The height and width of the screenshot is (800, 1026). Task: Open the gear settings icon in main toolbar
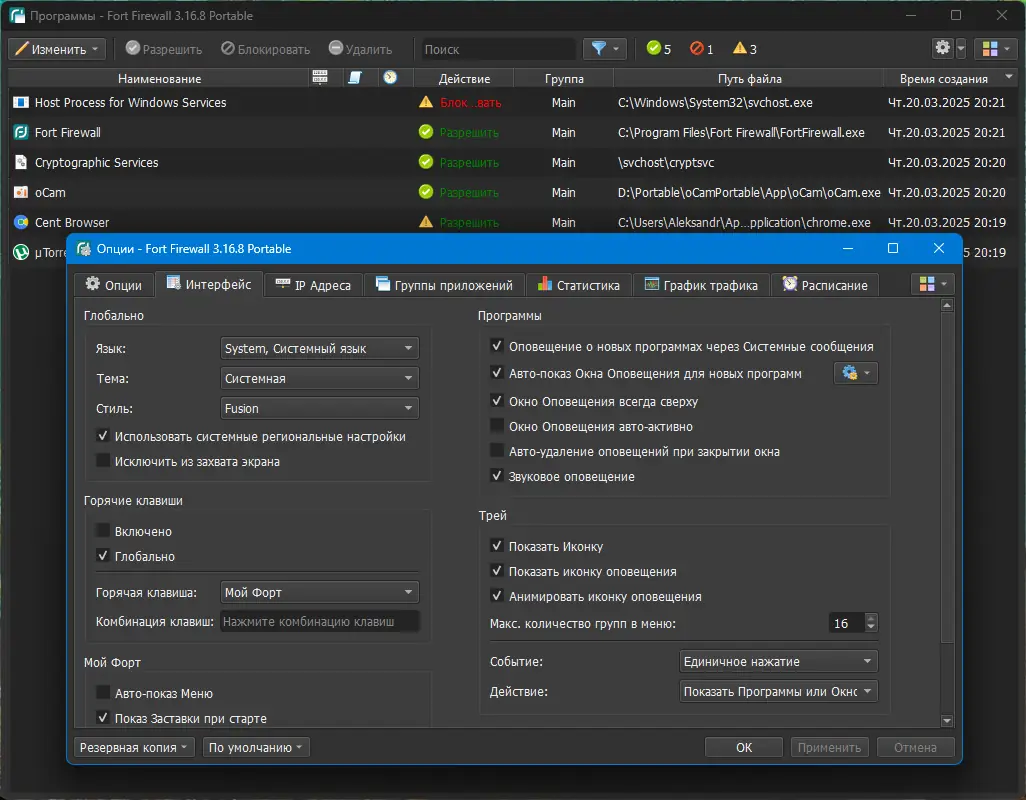(x=942, y=48)
